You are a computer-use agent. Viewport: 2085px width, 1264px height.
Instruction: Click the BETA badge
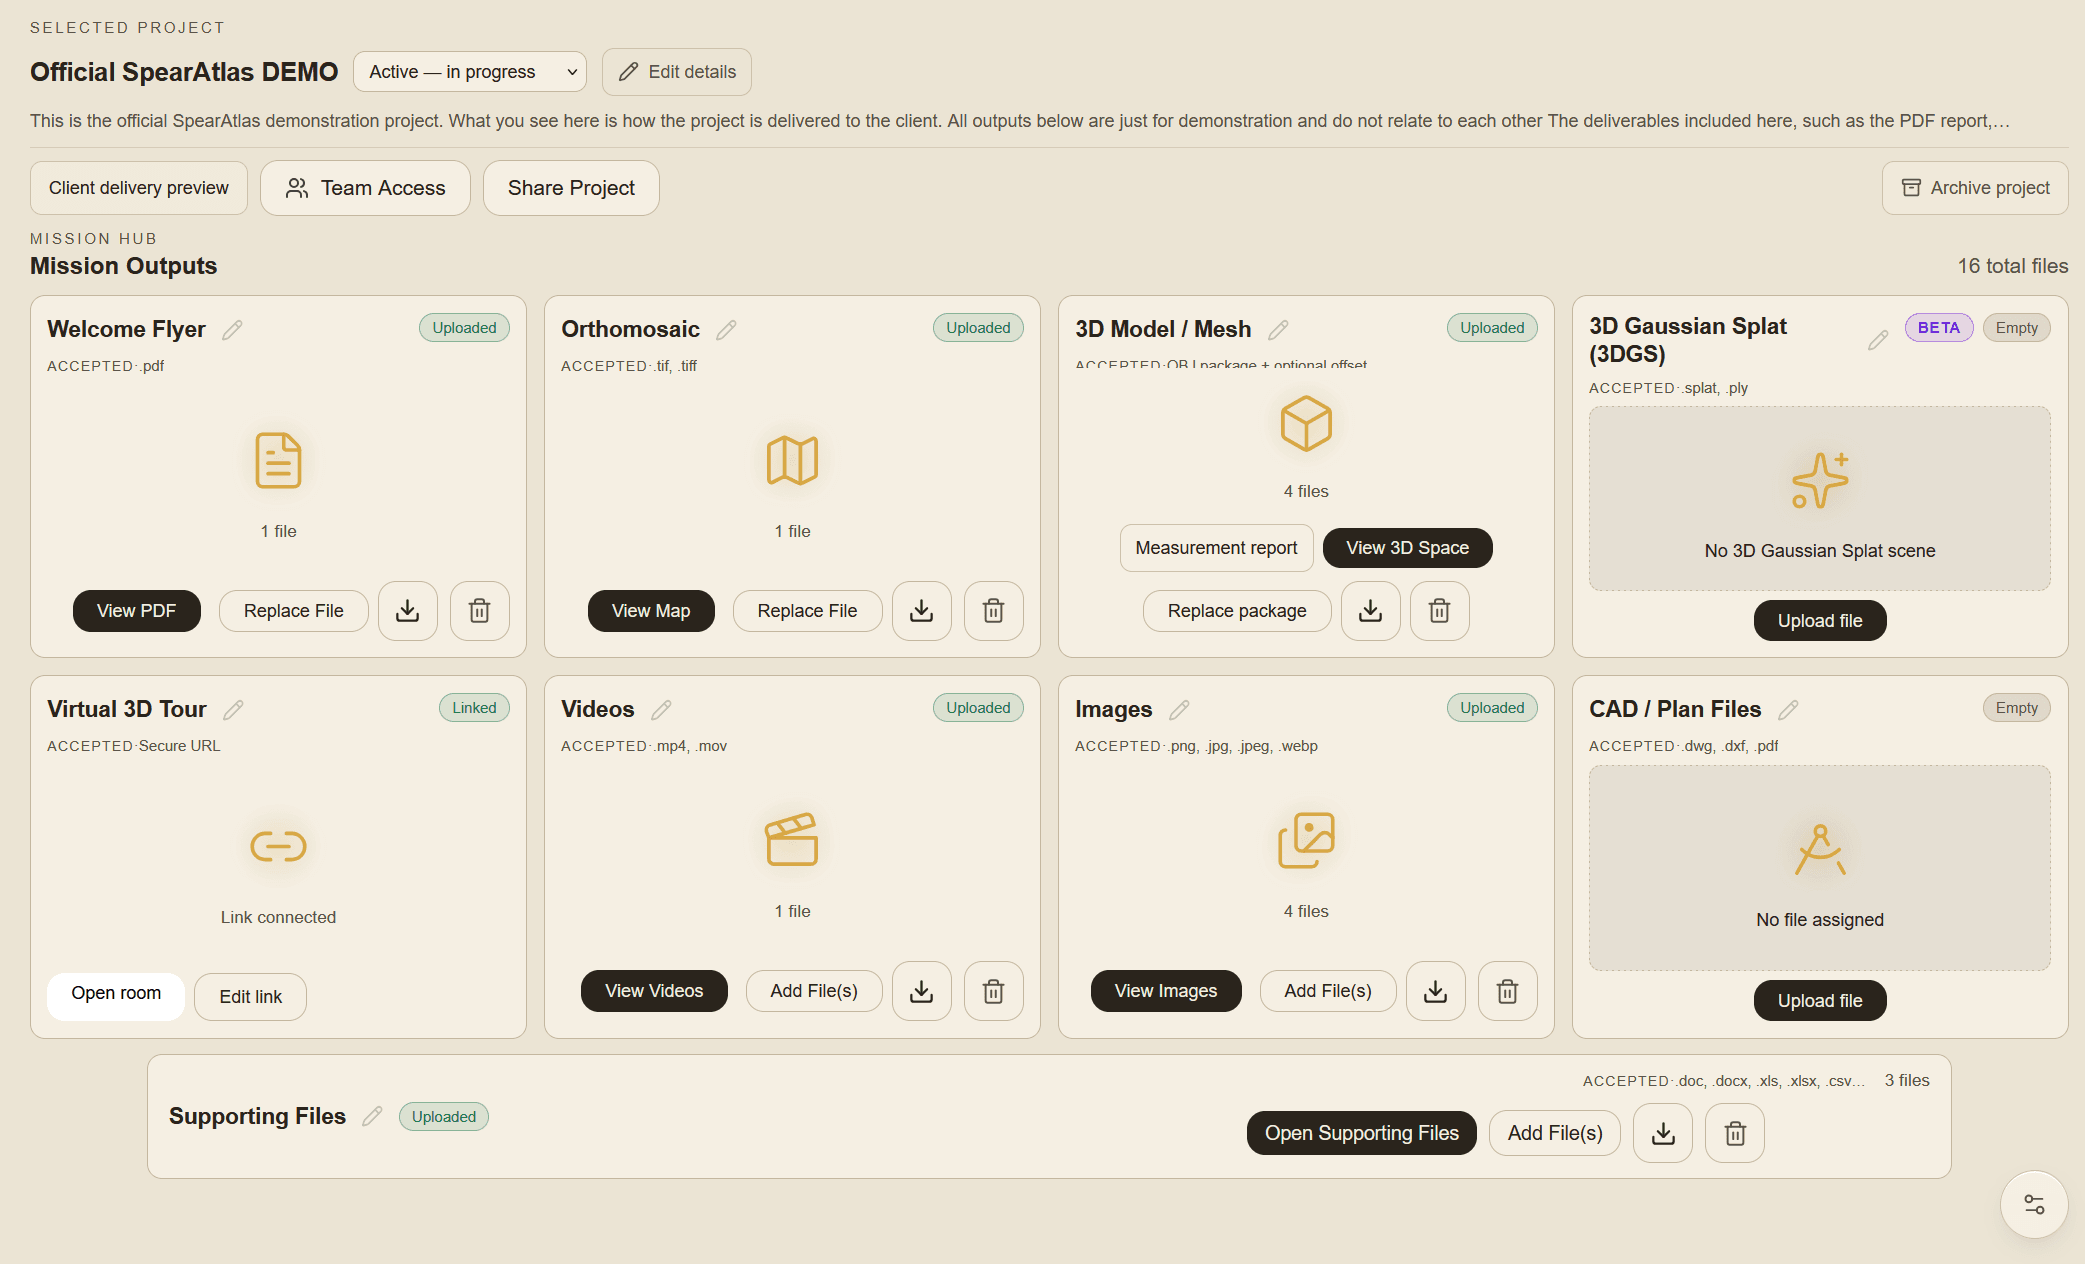coord(1939,328)
